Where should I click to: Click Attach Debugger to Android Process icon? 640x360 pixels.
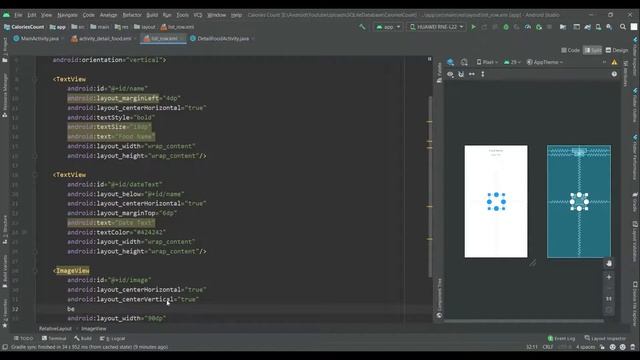point(539,27)
